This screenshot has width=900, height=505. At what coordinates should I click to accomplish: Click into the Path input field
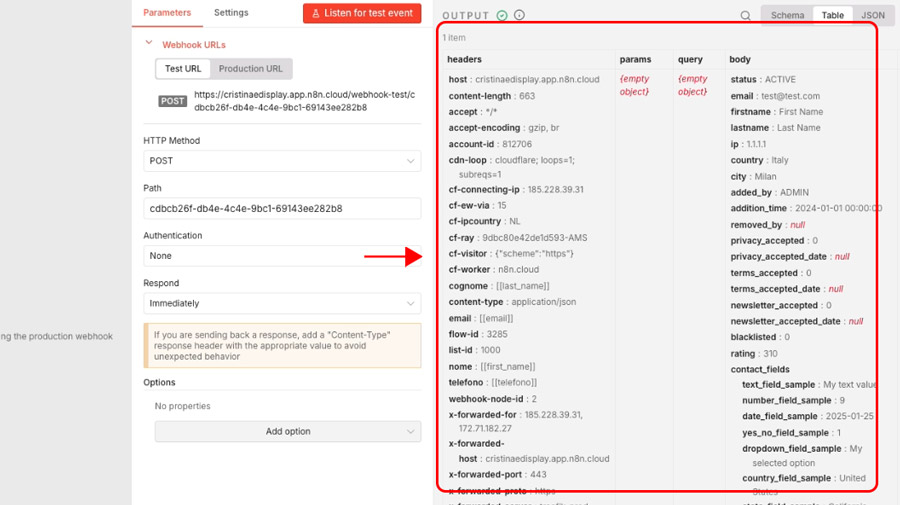pos(282,209)
